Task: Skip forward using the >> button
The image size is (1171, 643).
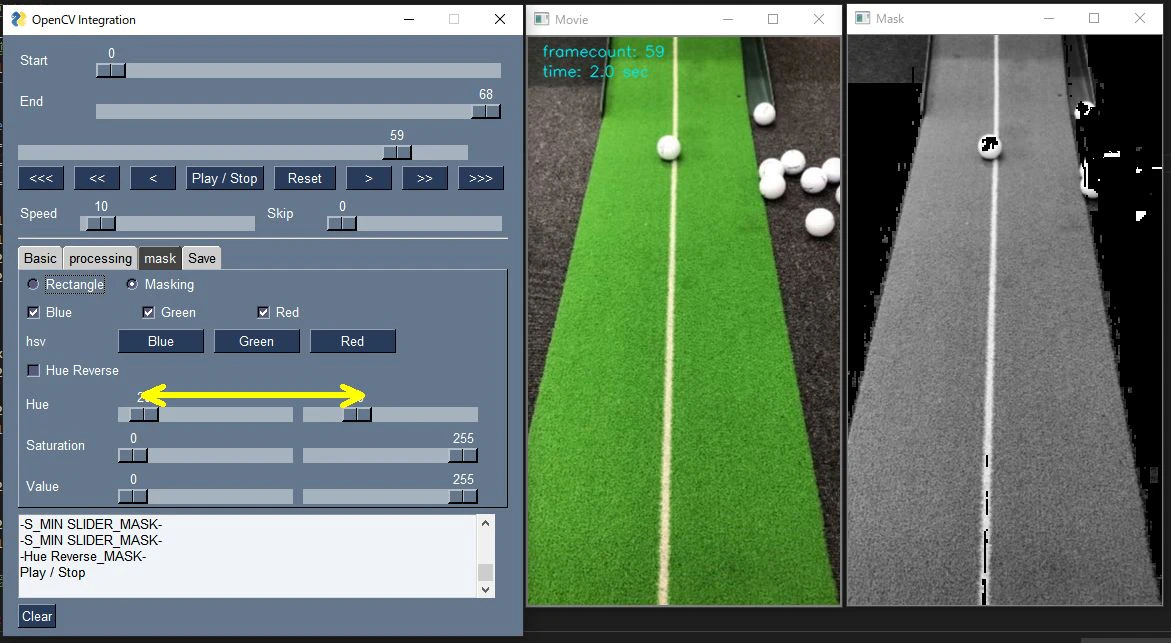Action: click(x=424, y=178)
